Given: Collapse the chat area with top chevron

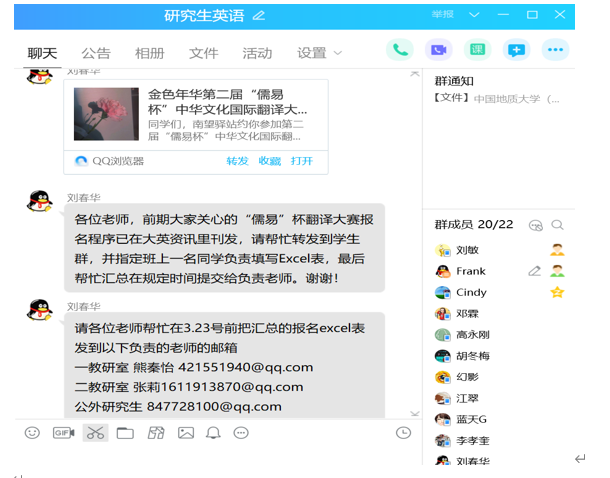Looking at the screenshot, I should pyautogui.click(x=414, y=73).
